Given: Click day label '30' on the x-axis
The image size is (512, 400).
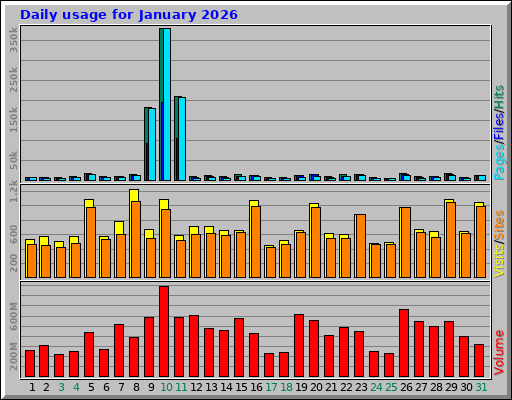Looking at the screenshot, I should point(466,387).
